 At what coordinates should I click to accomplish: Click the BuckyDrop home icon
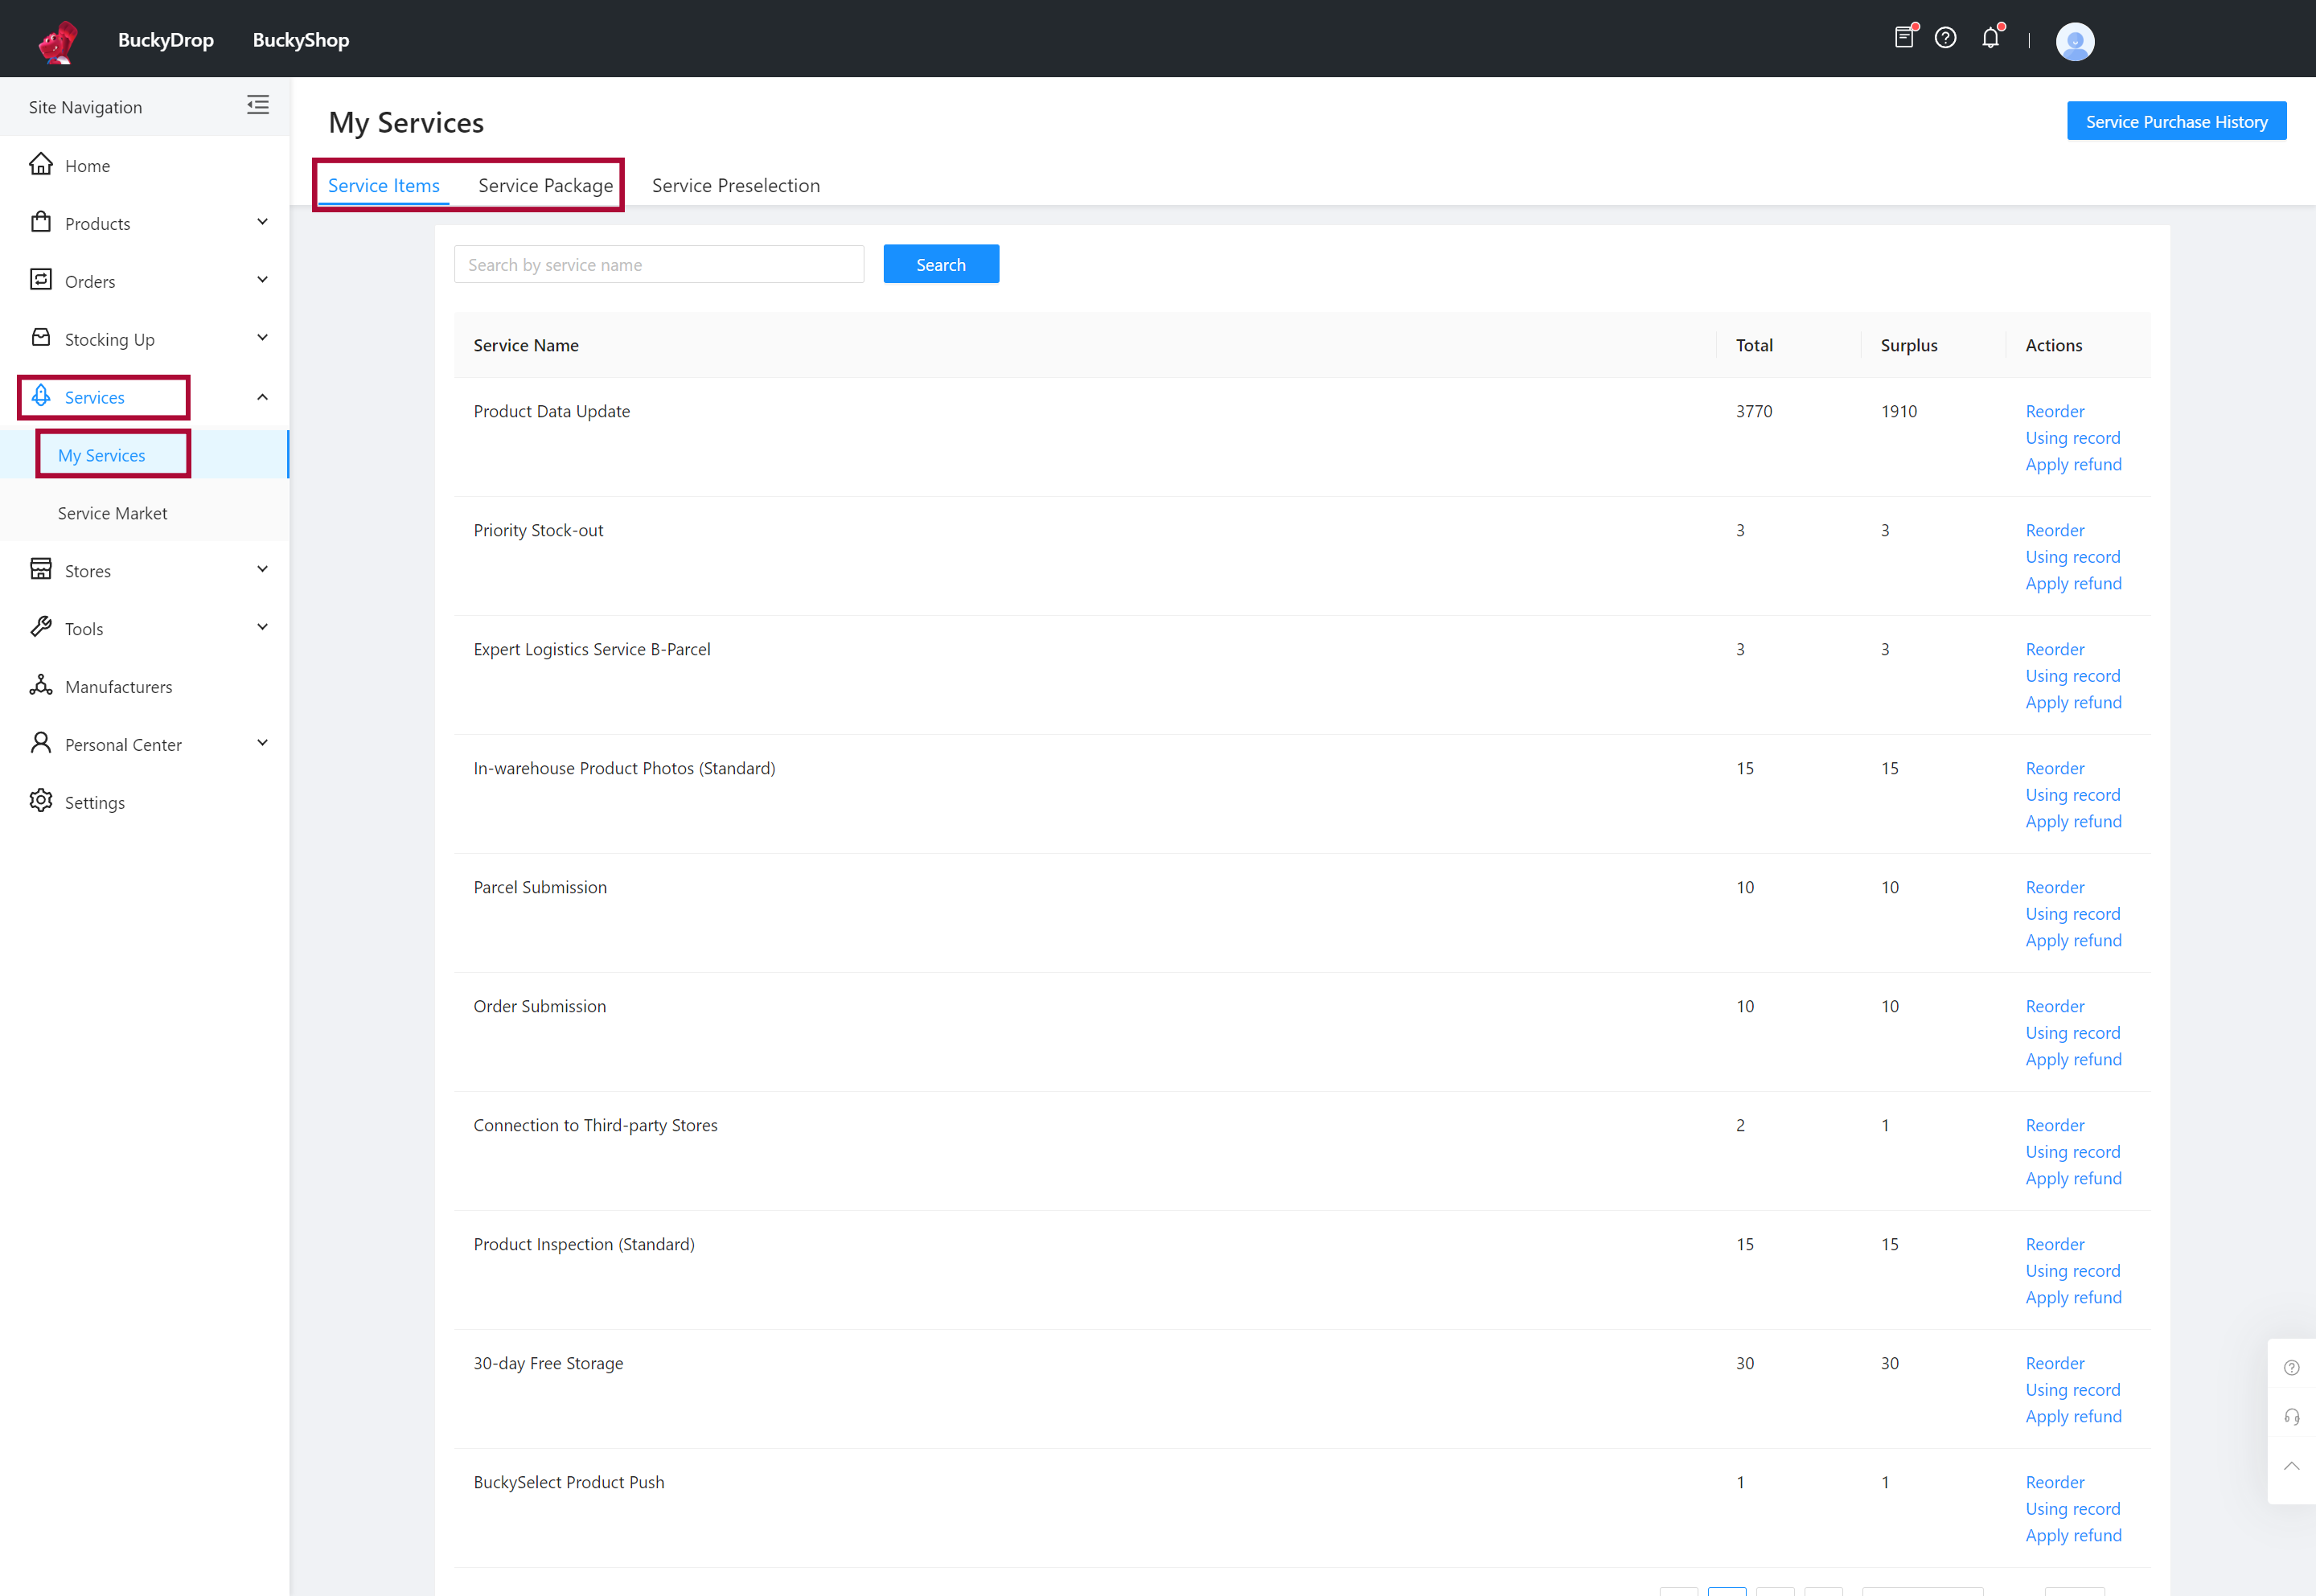55,39
